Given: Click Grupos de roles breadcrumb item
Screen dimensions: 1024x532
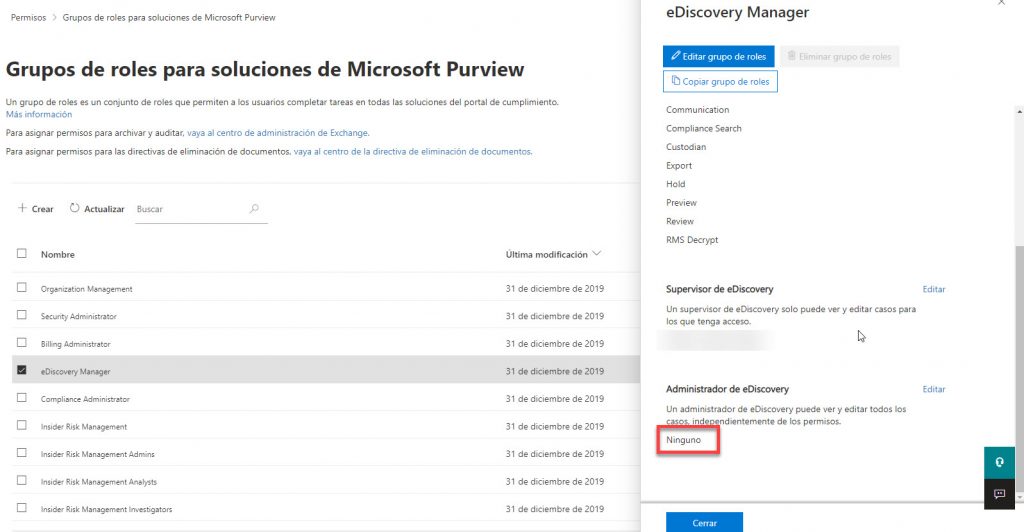Looking at the screenshot, I should (169, 18).
